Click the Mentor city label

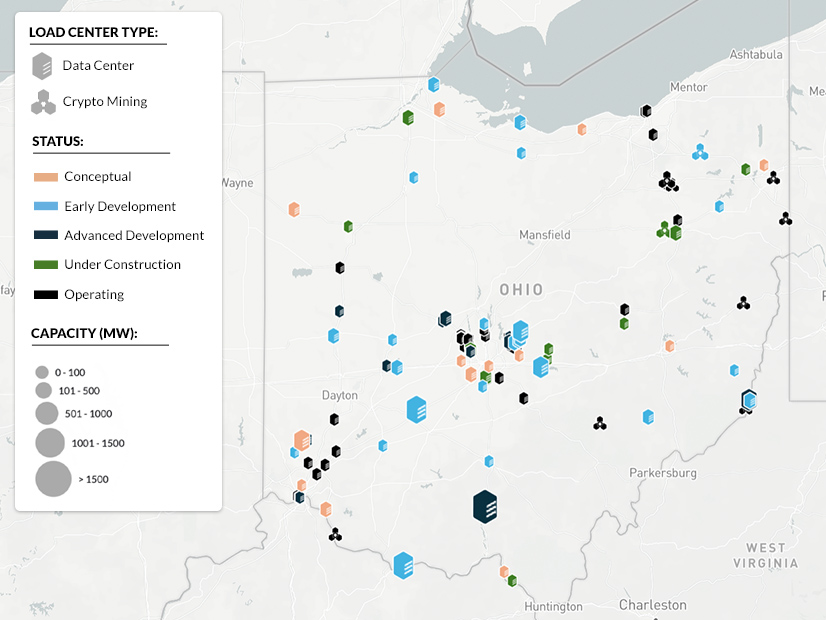click(x=689, y=87)
